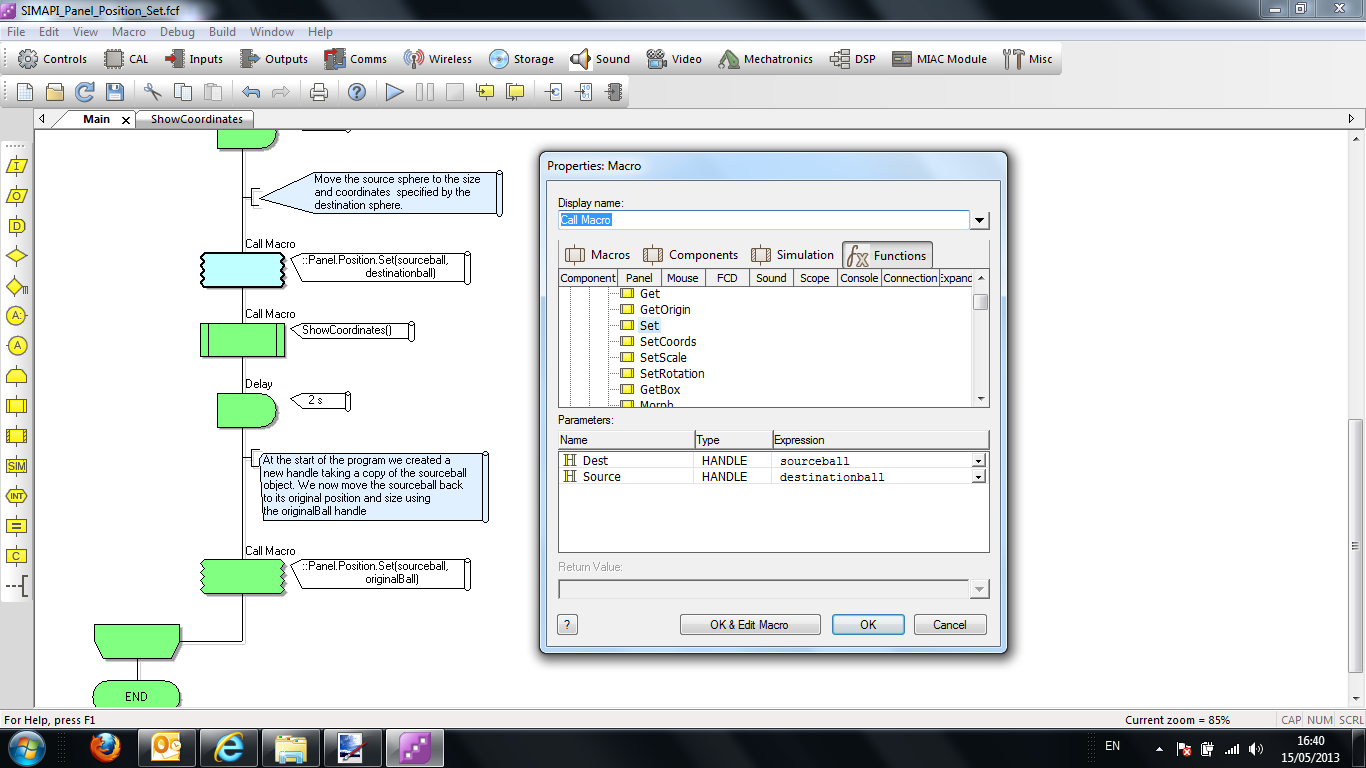
Task: Select the Loop icon in the sidebar
Action: click(x=17, y=376)
